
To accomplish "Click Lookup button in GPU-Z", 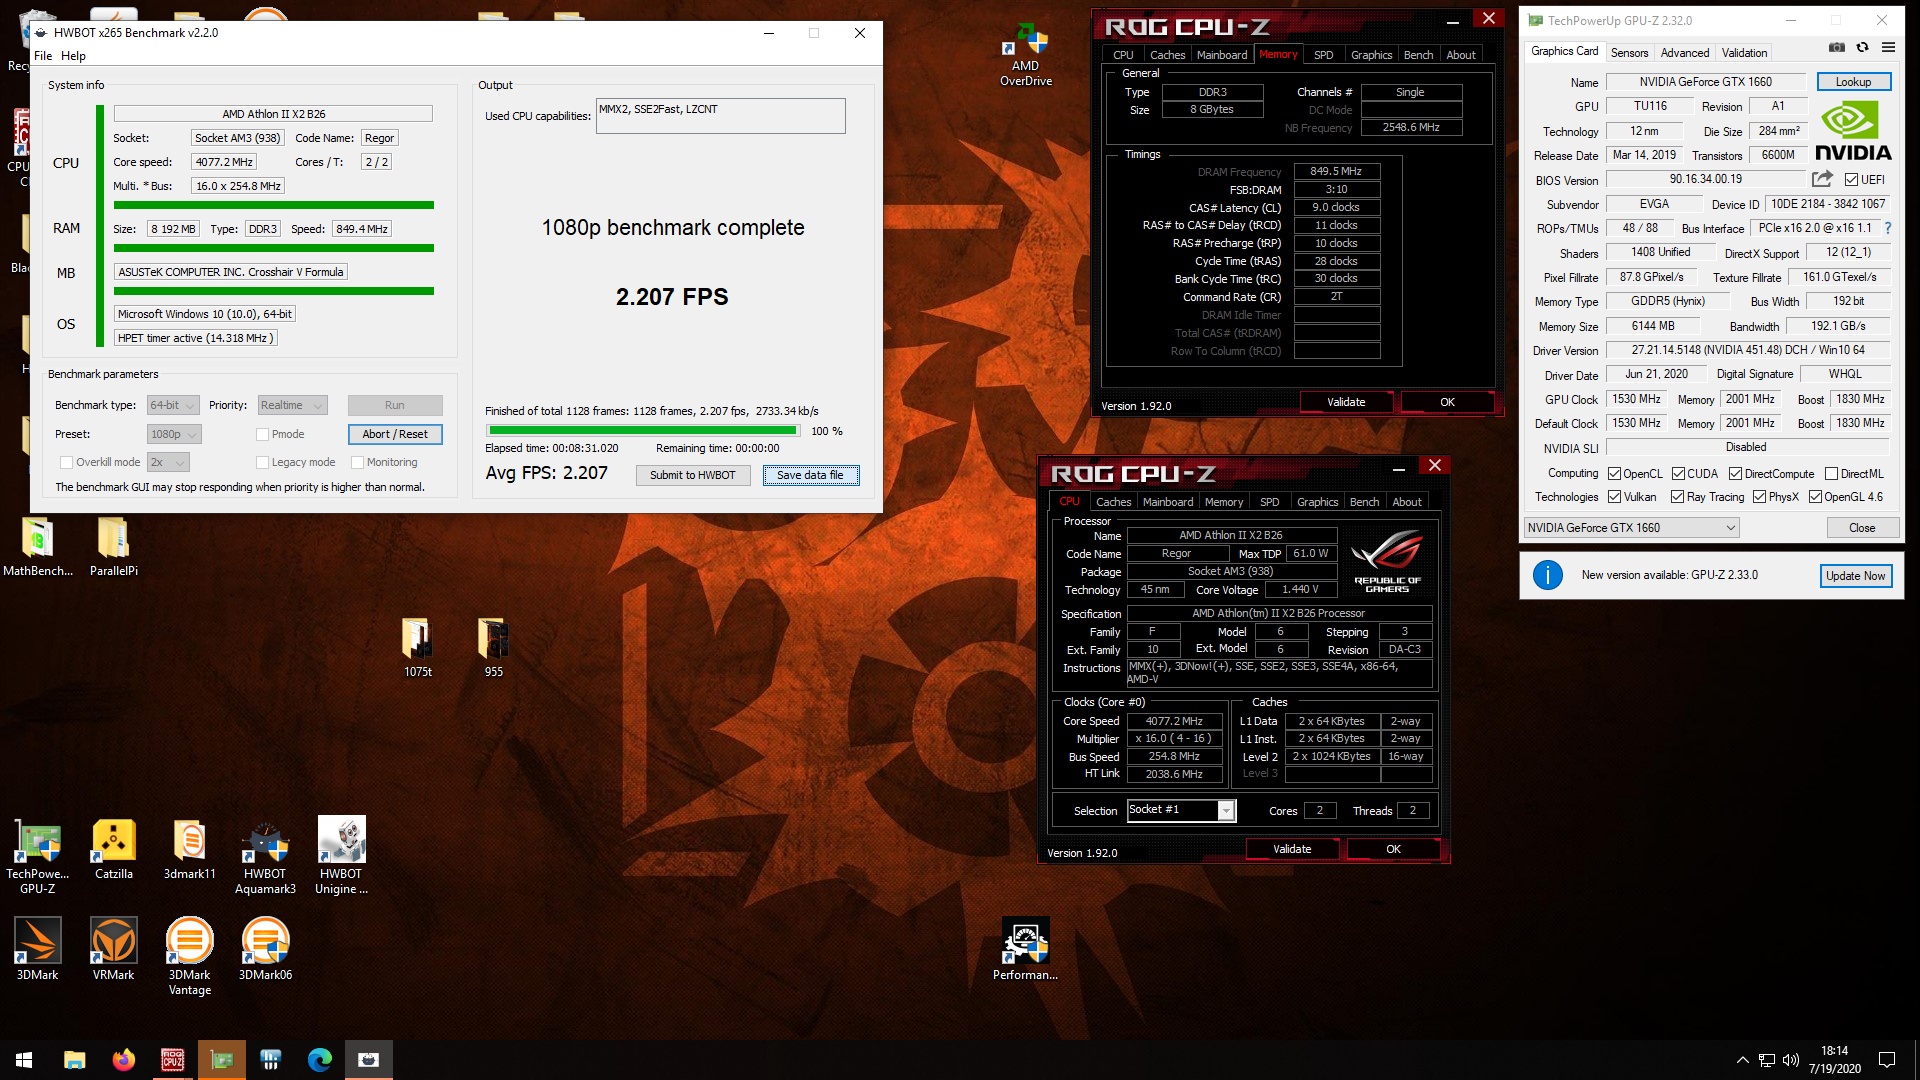I will [x=1853, y=82].
